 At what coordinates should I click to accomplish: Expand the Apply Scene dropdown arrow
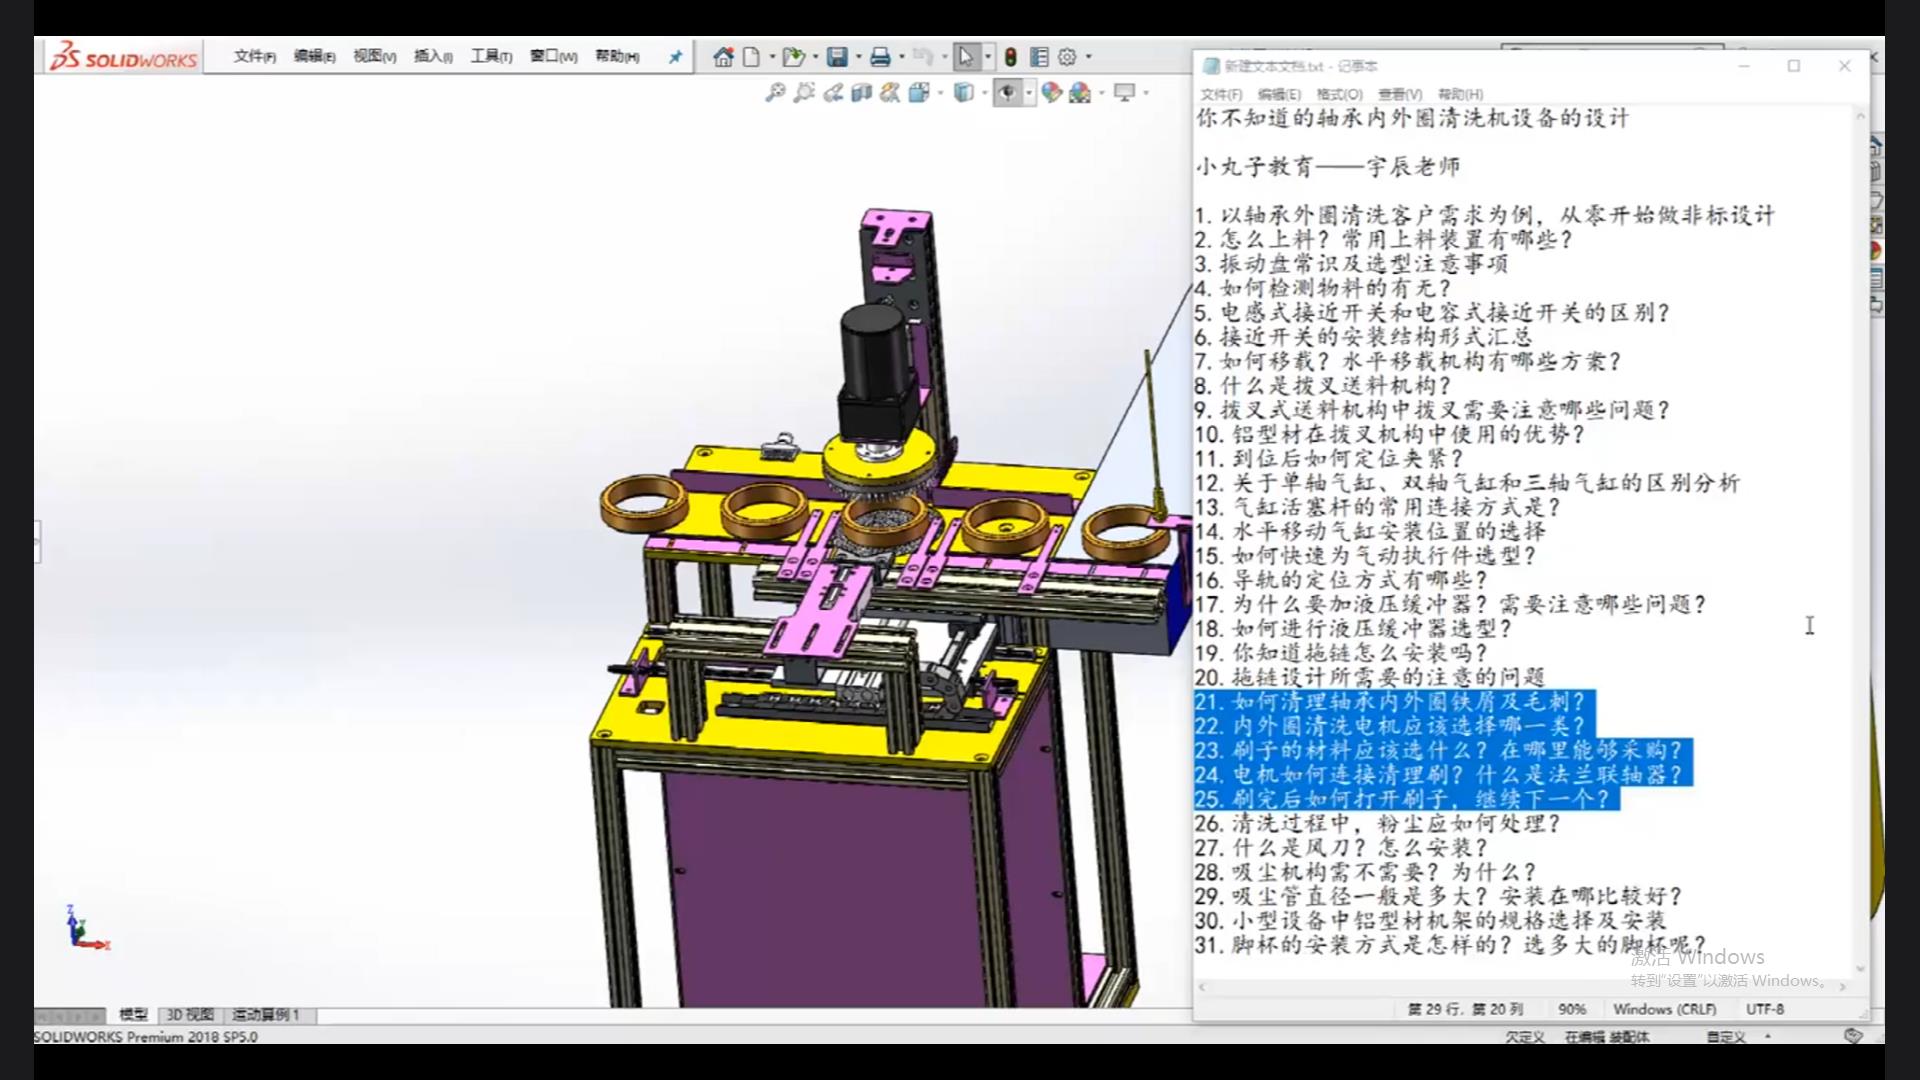1101,93
